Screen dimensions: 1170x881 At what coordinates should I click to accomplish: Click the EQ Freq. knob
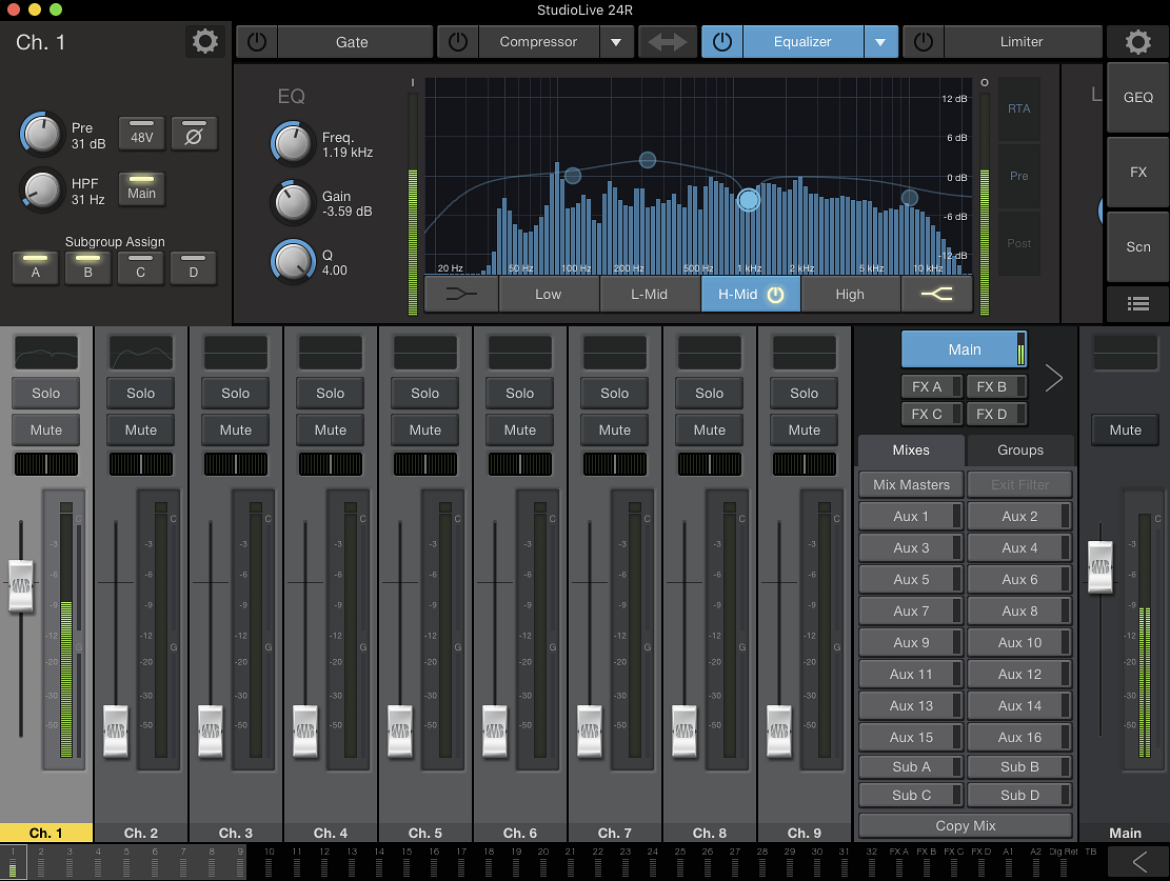292,144
